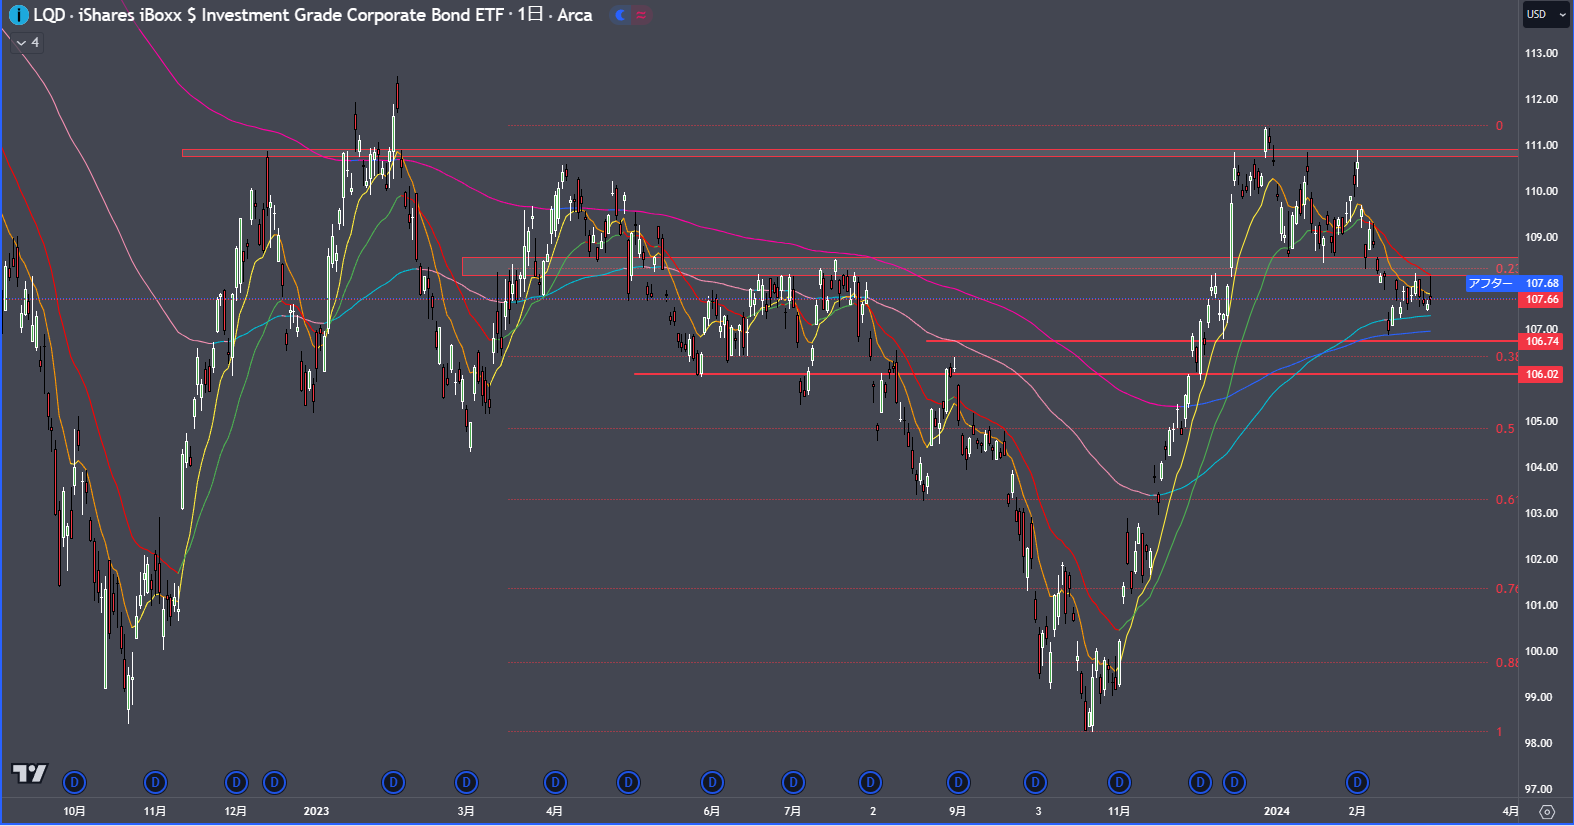Viewport: 1574px width, 826px height.
Task: Click the 103.00 price scale label
Action: 1541,514
